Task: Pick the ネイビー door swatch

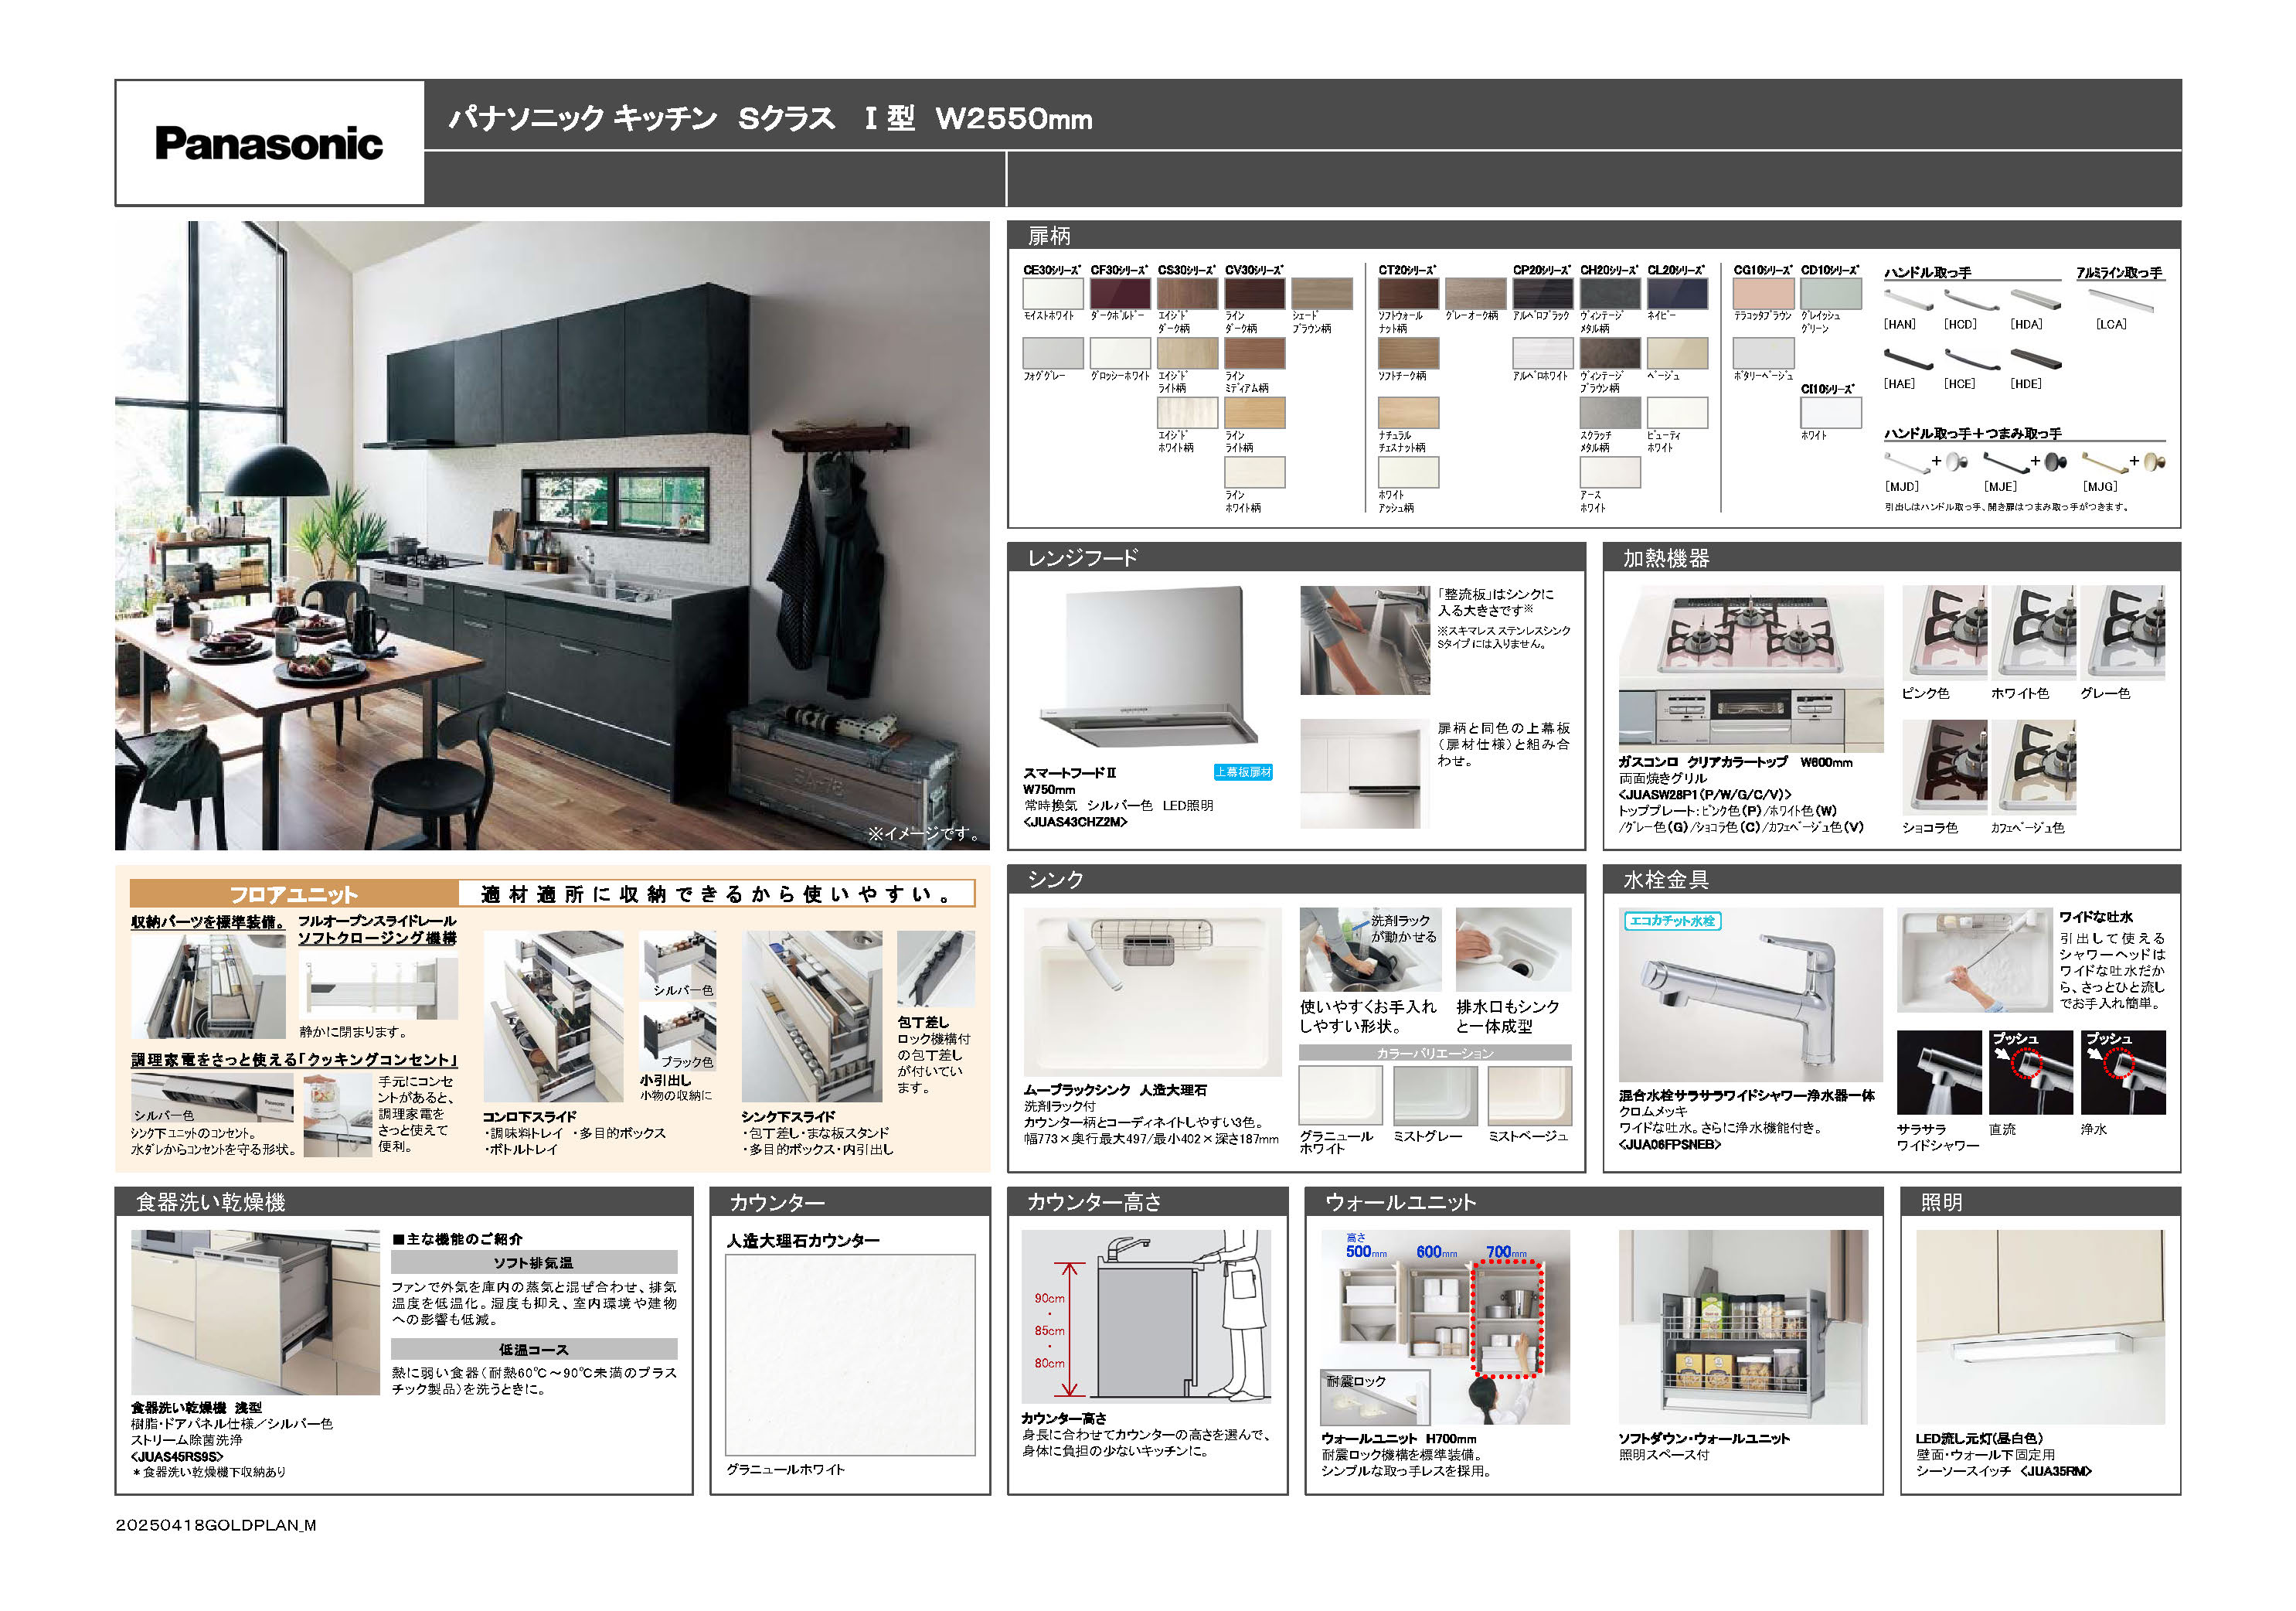Action: coord(1677,294)
